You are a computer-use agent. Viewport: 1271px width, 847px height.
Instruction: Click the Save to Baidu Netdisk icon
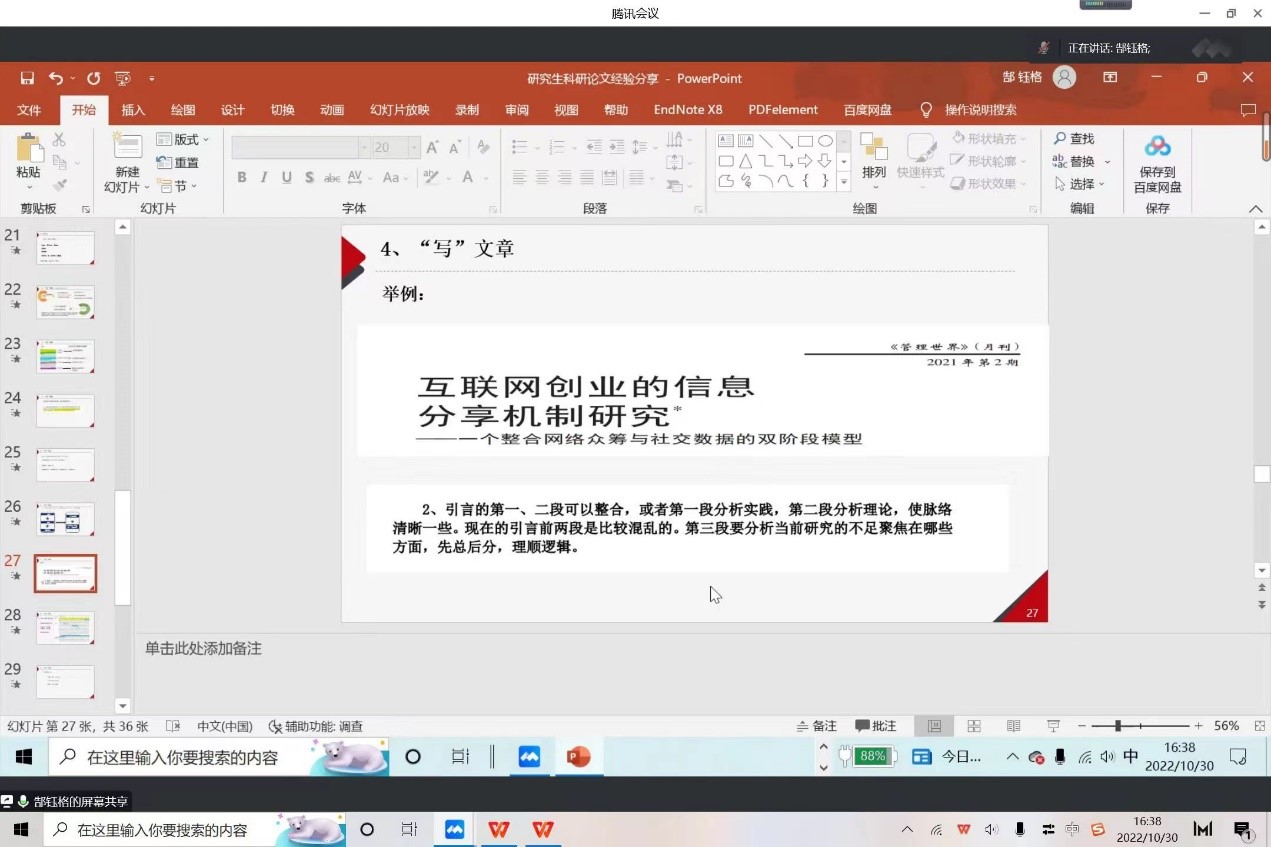click(1157, 148)
